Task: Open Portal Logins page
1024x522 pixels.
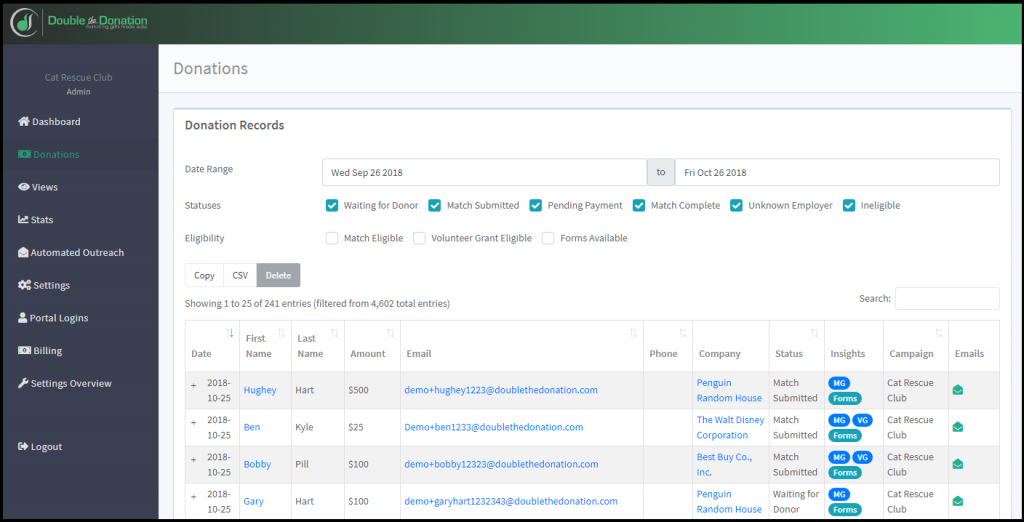Action: point(53,318)
